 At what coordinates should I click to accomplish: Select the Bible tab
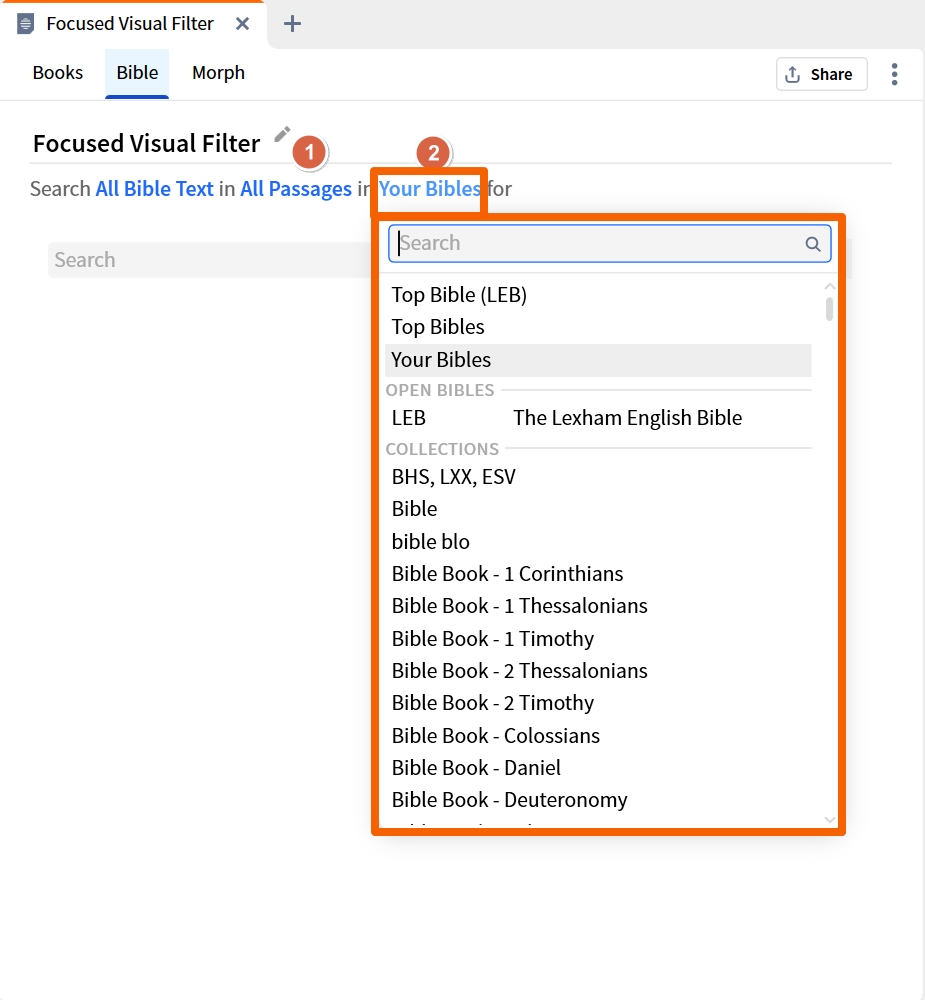[137, 73]
